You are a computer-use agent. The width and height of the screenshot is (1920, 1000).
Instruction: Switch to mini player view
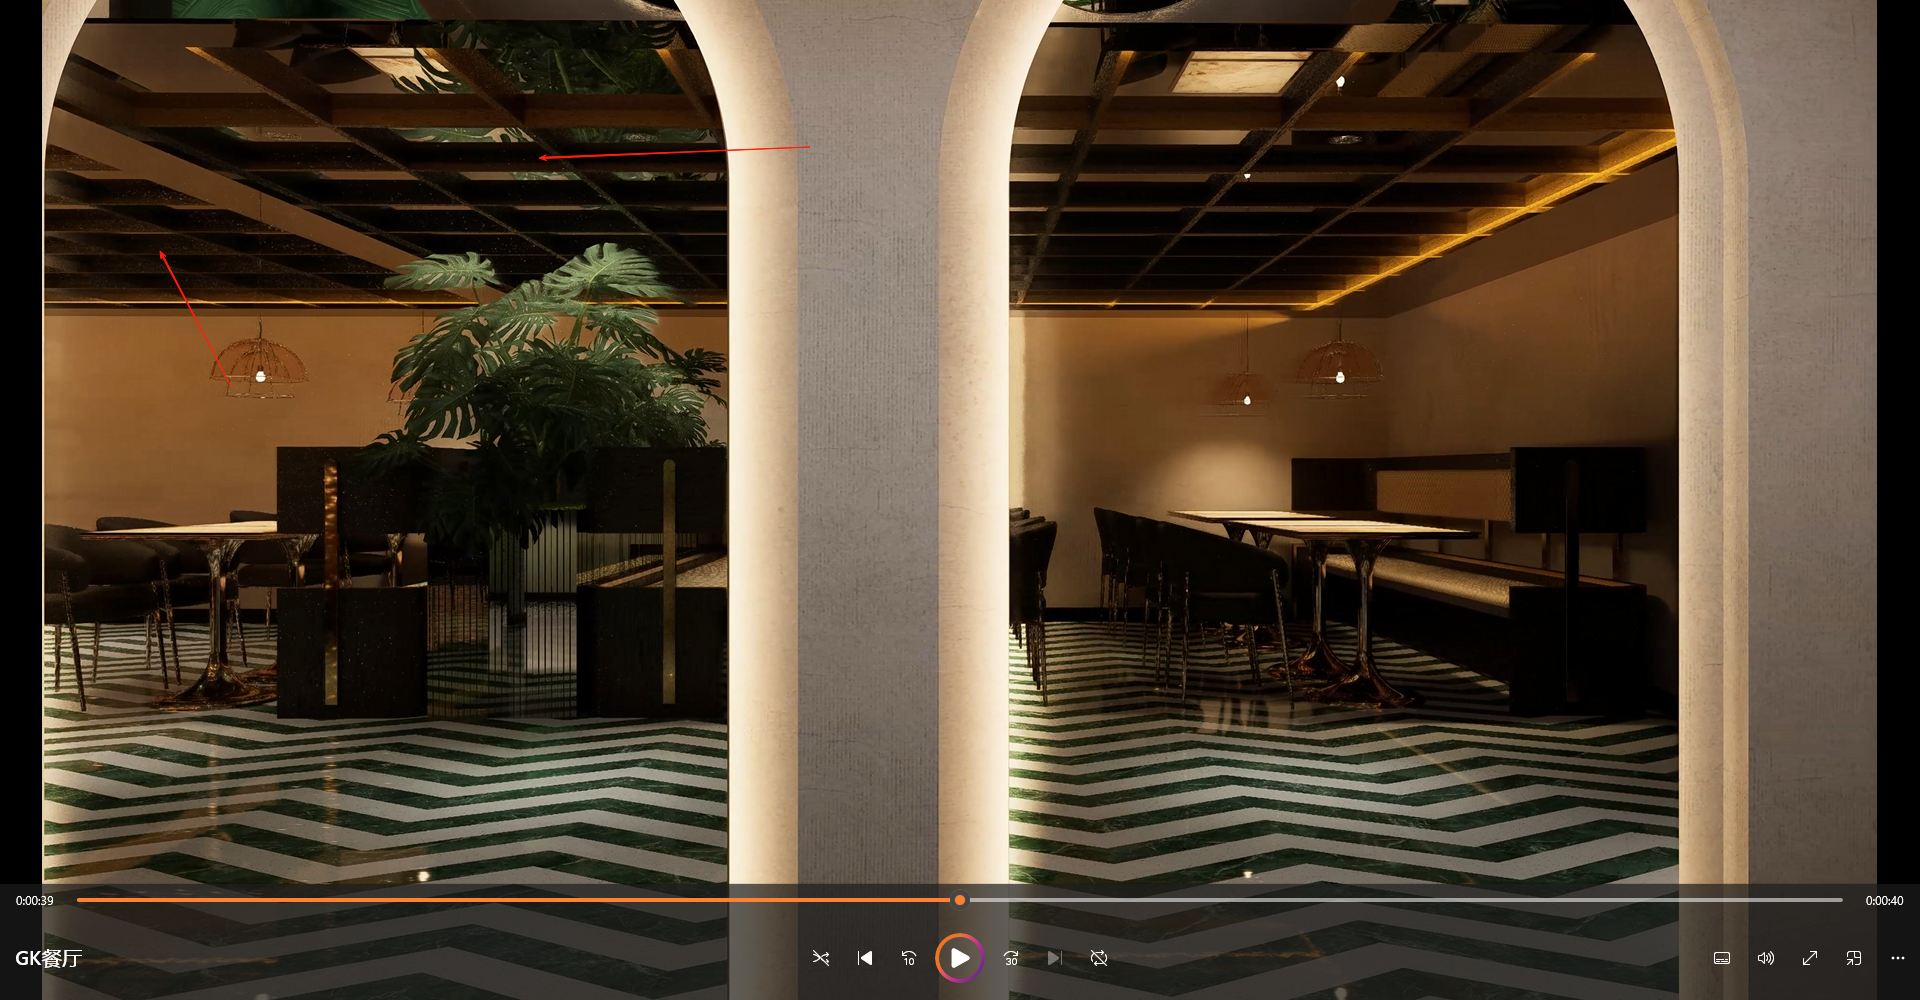(1854, 958)
